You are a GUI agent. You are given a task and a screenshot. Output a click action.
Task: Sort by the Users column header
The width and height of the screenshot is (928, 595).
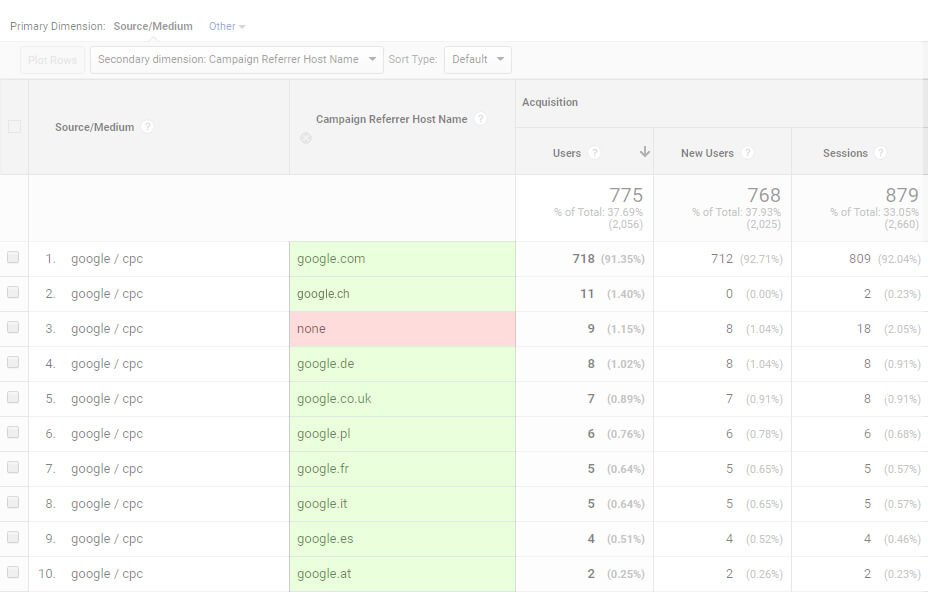click(x=566, y=153)
